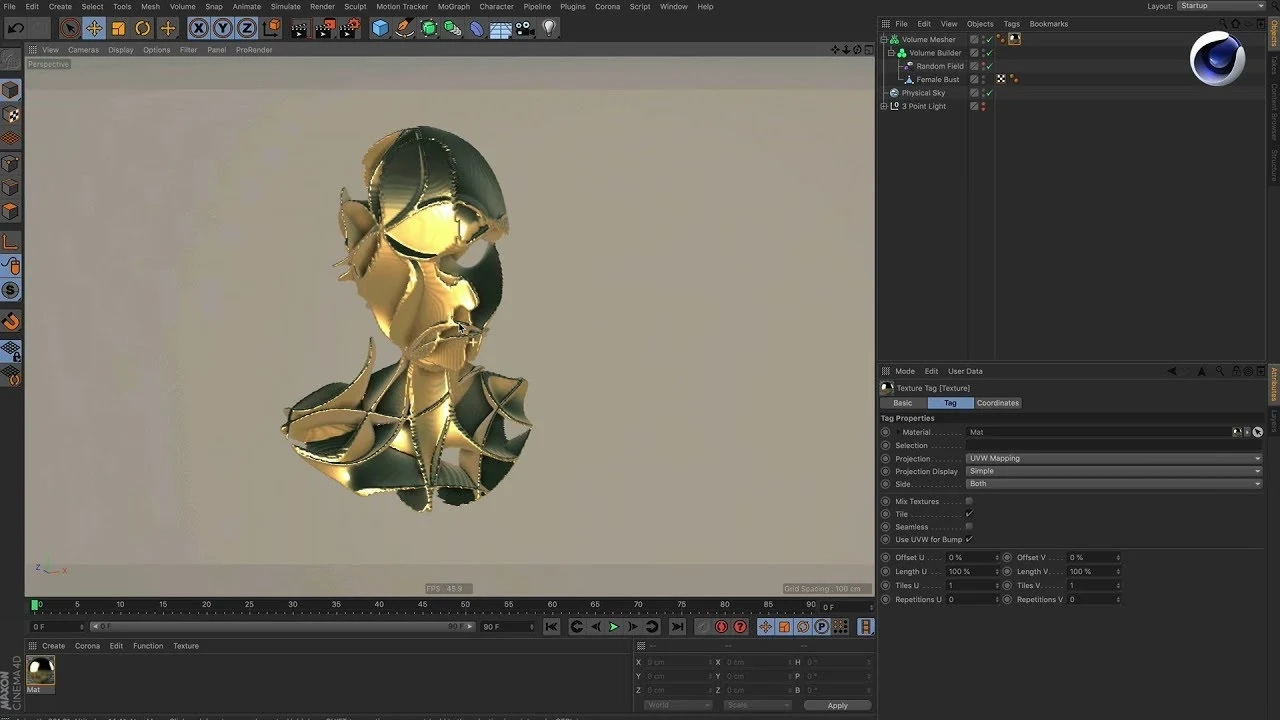Open the Edit Render Settings icon
The width and height of the screenshot is (1280, 720).
[350, 28]
